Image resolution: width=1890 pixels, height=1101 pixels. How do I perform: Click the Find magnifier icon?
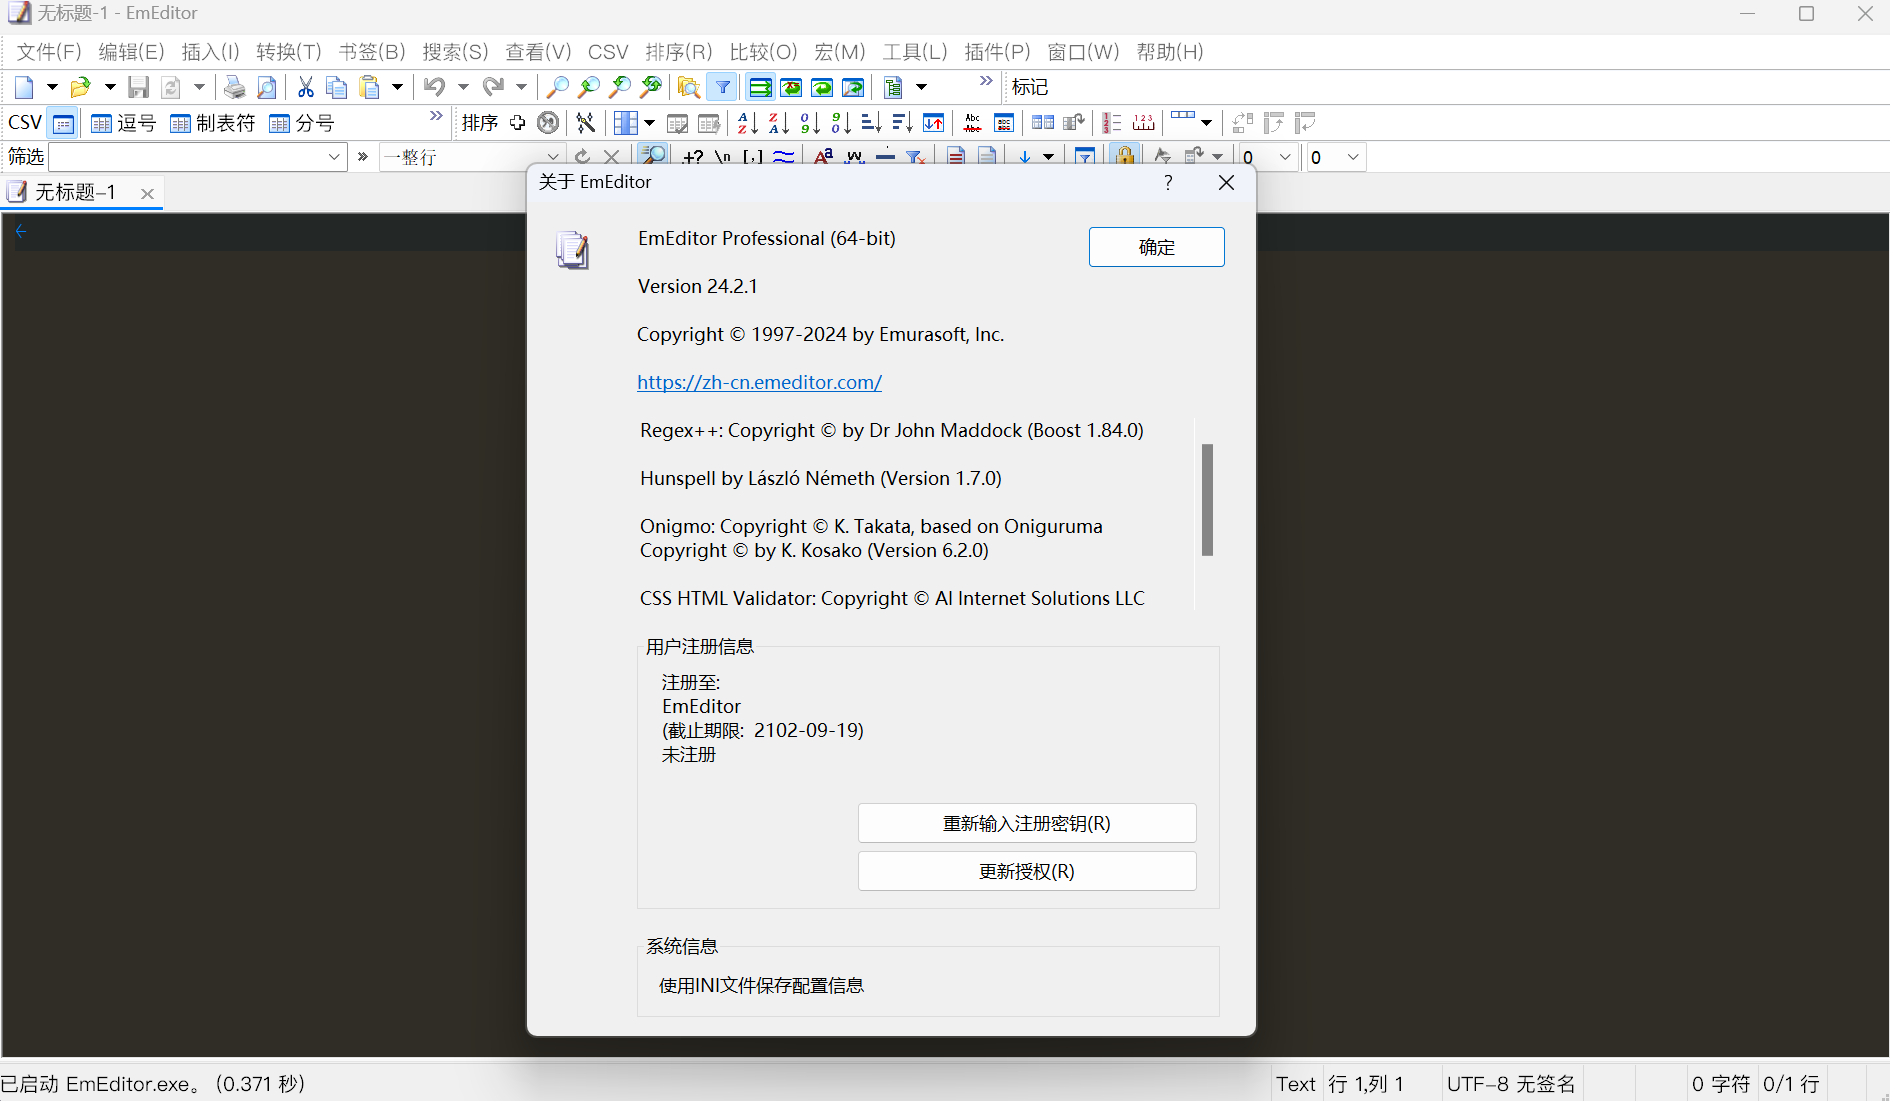click(557, 88)
